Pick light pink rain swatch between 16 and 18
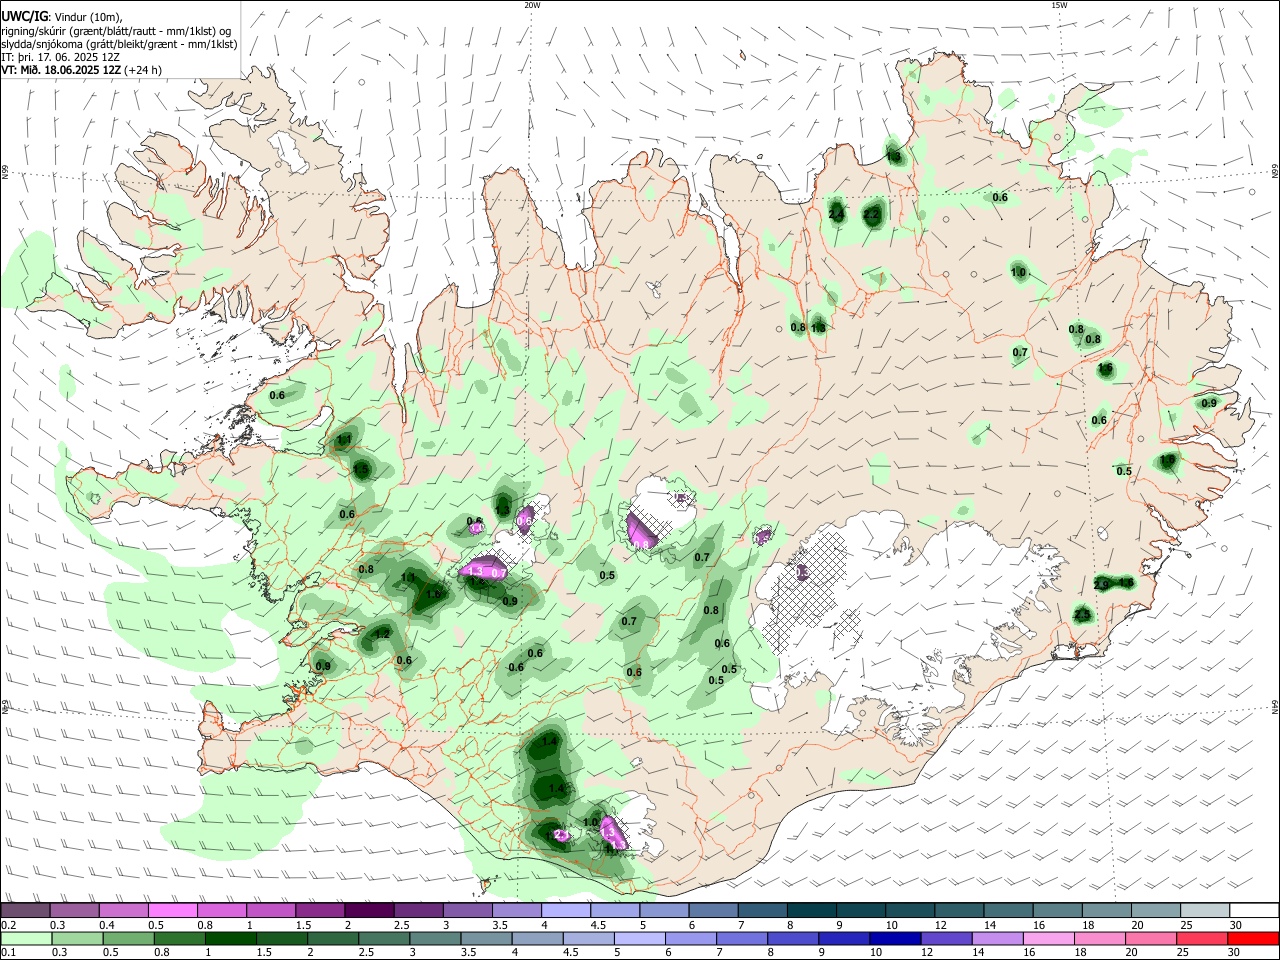 click(1048, 938)
